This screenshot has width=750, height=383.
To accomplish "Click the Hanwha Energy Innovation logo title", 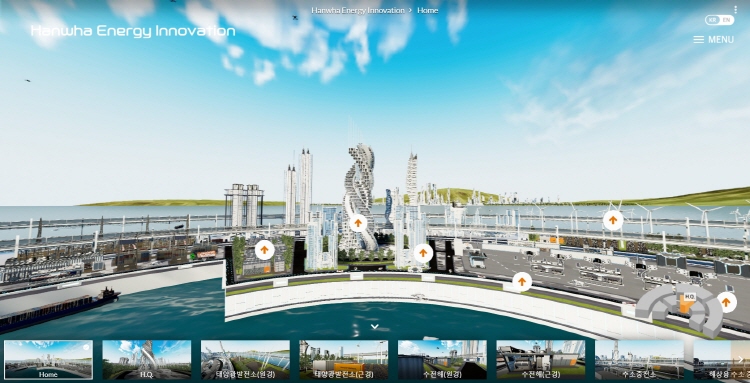I will tap(133, 31).
